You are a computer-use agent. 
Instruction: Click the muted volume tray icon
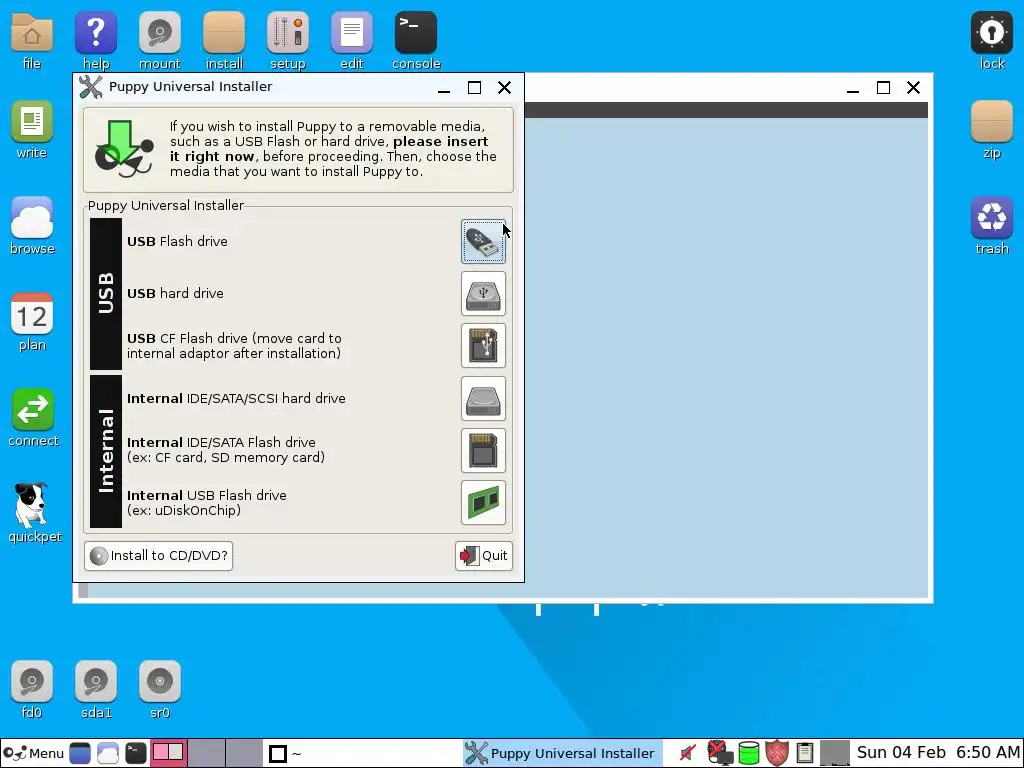click(687, 753)
